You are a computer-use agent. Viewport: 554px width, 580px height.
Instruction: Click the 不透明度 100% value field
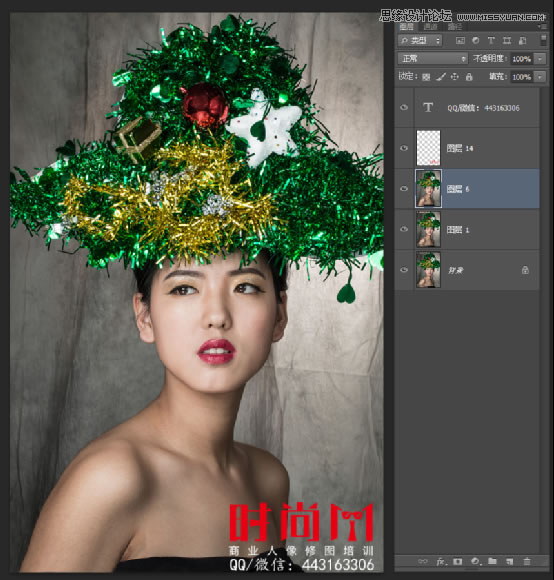(x=522, y=59)
